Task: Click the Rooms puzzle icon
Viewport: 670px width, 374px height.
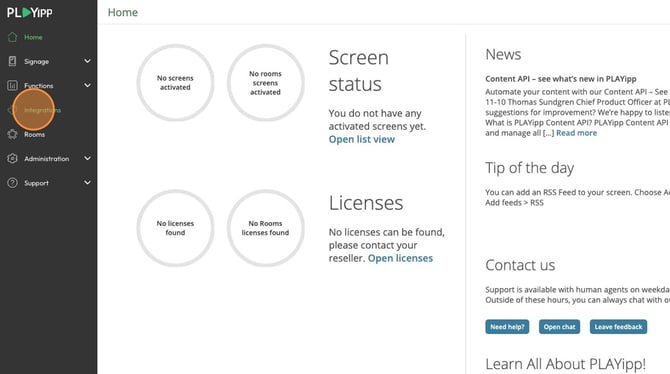Action: pyautogui.click(x=12, y=134)
